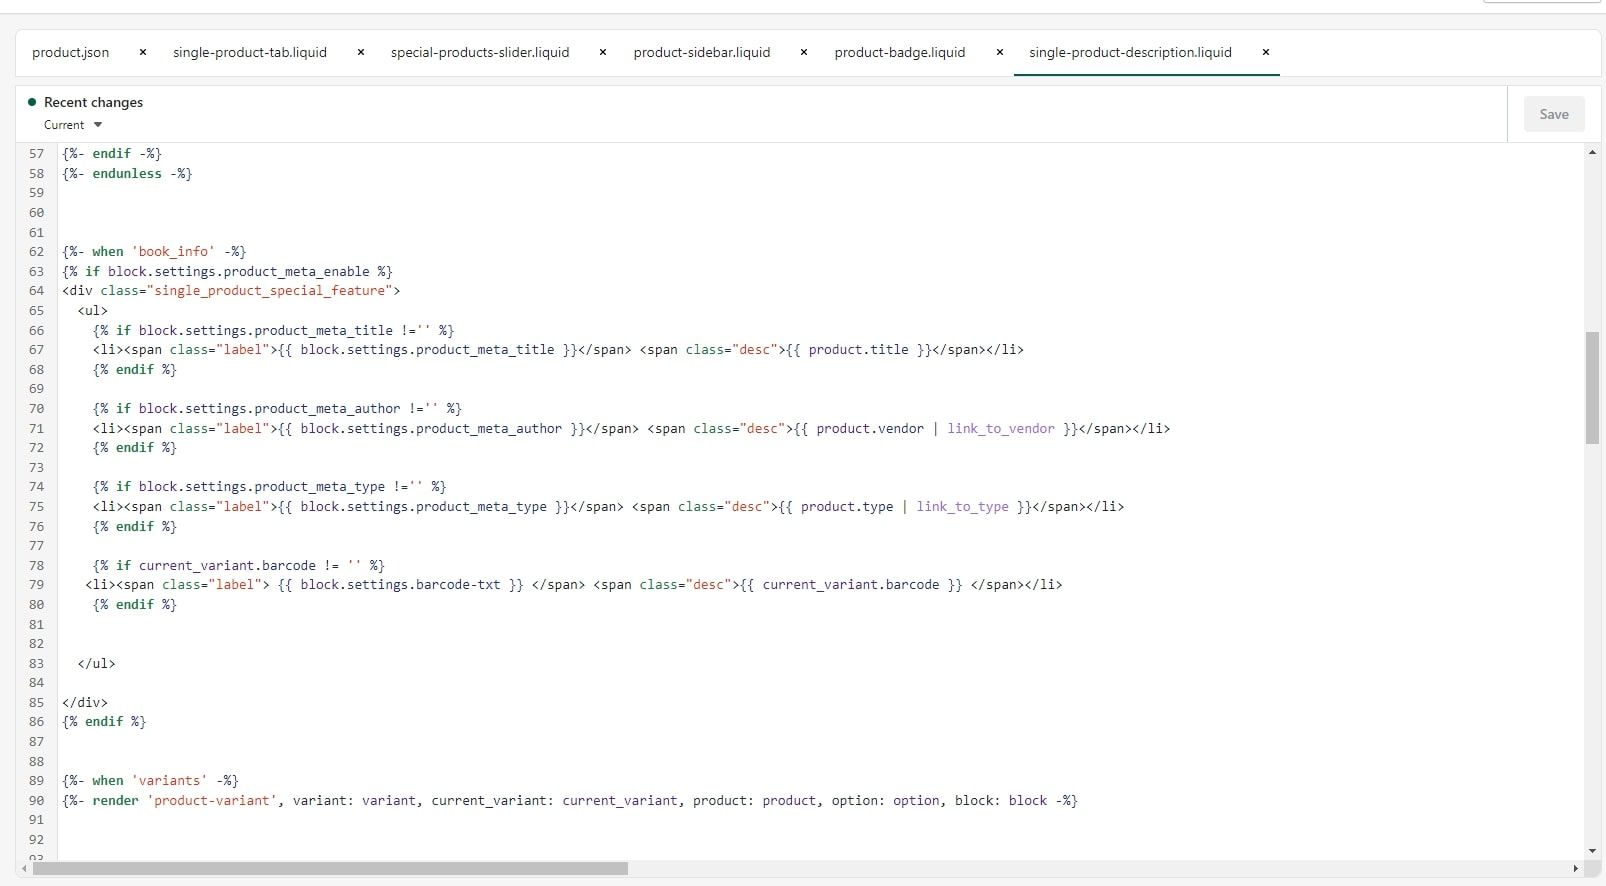Image resolution: width=1606 pixels, height=886 pixels.
Task: Close the product-sidebar.liquid tab
Action: (804, 52)
